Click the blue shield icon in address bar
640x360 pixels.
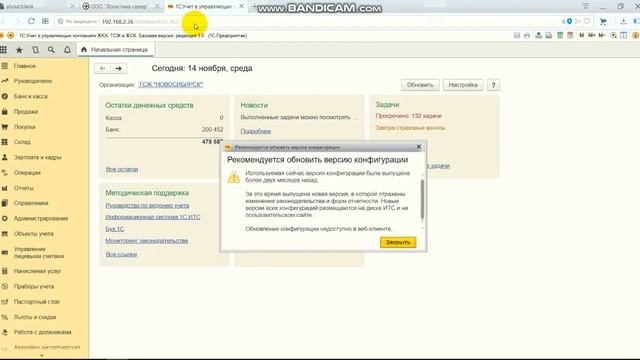tap(569, 21)
